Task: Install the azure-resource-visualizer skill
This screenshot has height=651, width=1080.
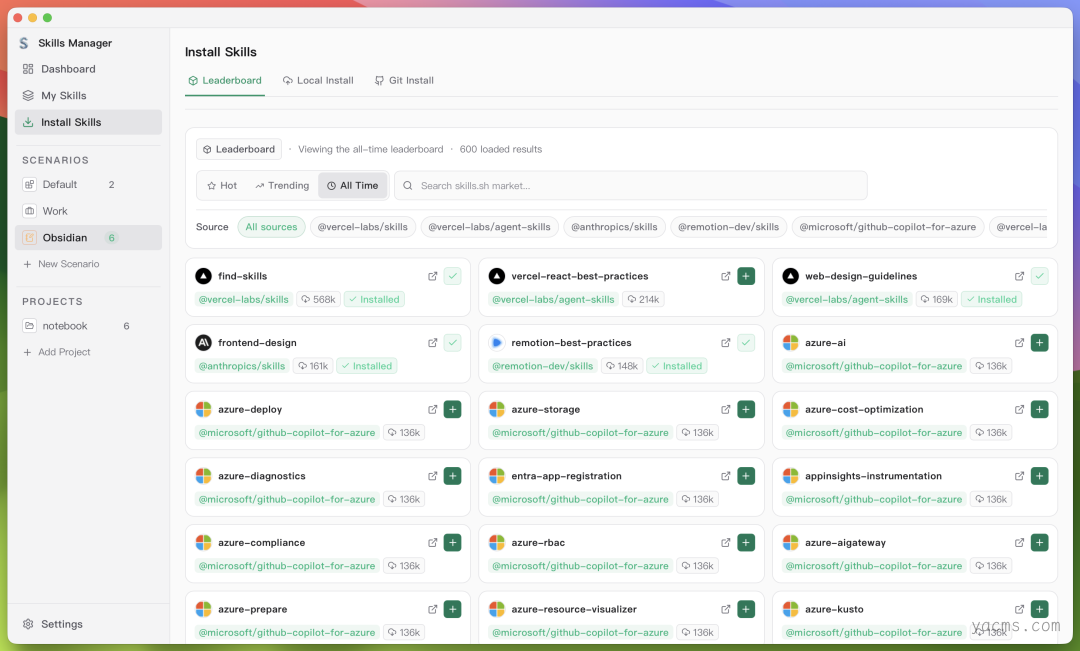Action: [x=746, y=609]
